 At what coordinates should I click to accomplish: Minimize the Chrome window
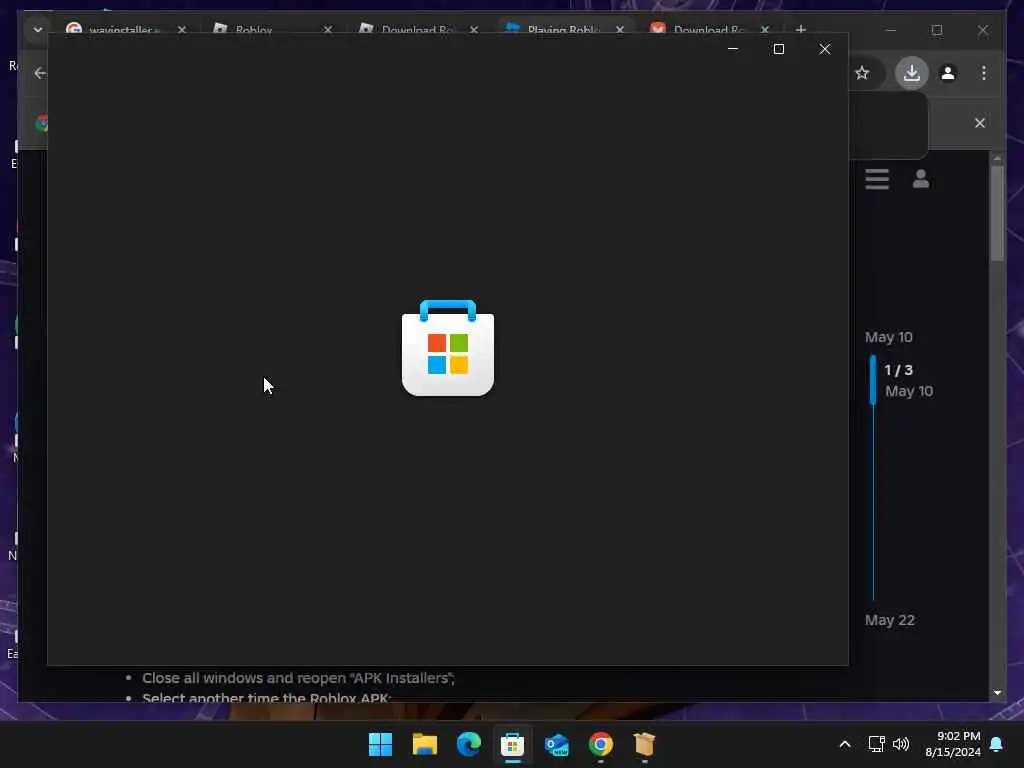[891, 30]
